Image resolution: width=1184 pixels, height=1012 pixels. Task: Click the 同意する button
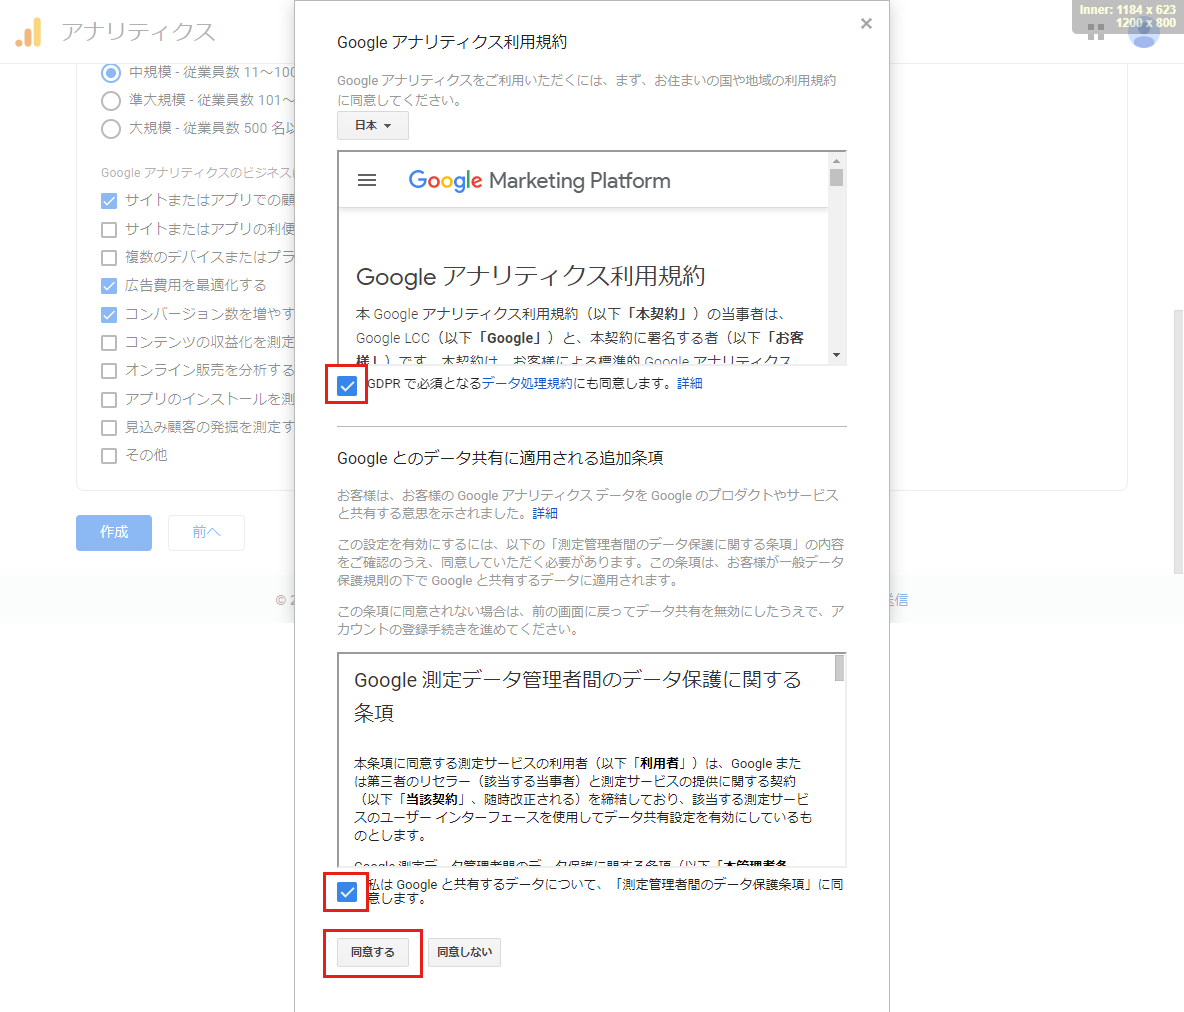(x=372, y=952)
